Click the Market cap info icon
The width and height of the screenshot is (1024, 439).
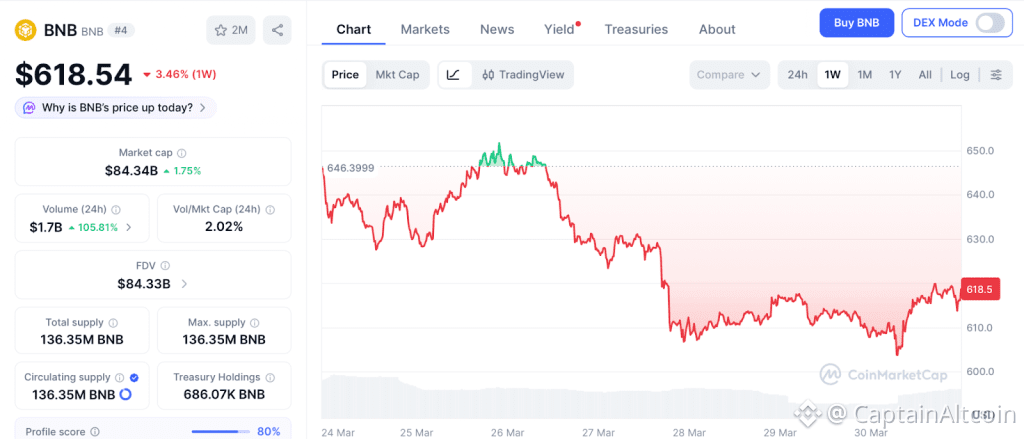click(181, 153)
